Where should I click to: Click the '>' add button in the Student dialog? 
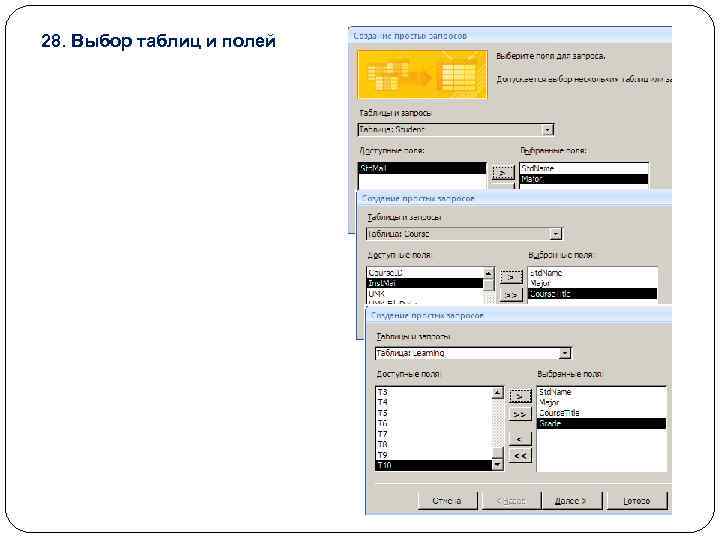pos(503,173)
